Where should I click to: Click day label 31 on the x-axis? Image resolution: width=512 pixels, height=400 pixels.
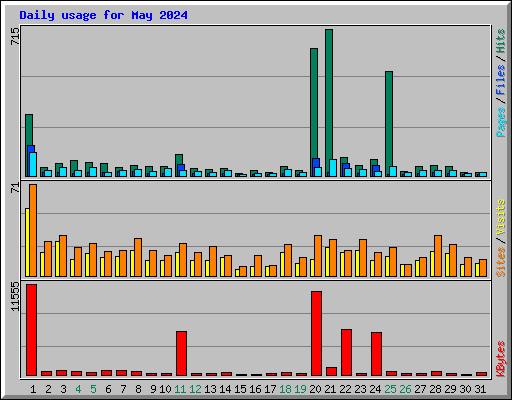pos(480,389)
